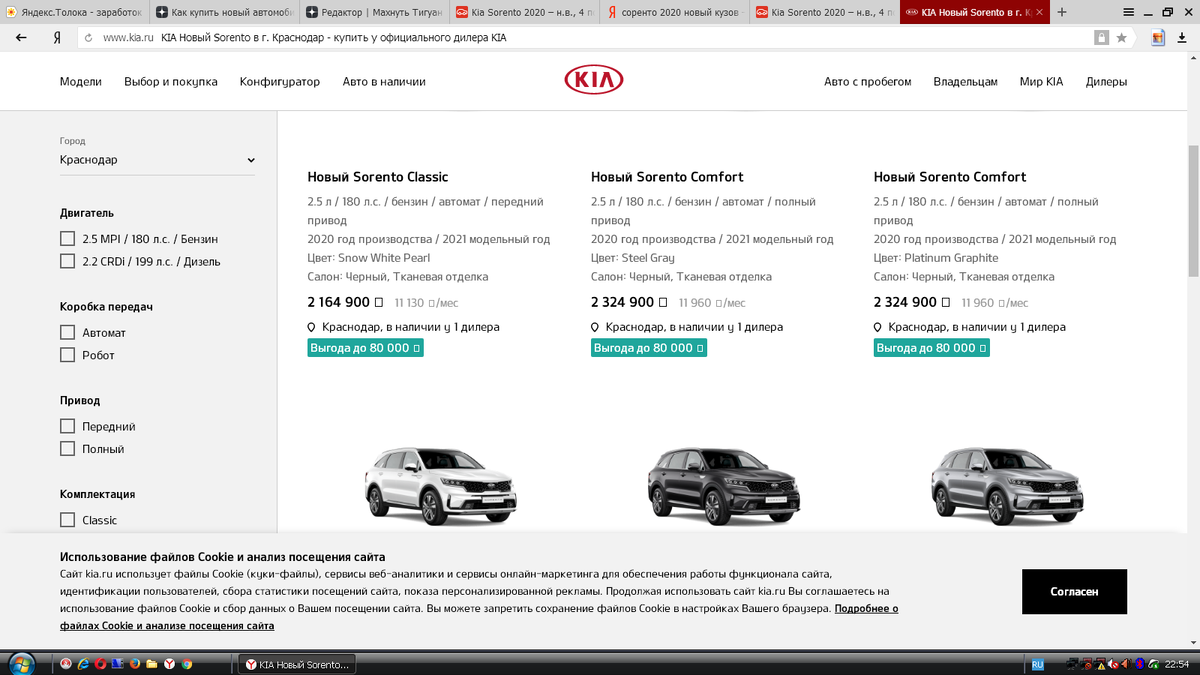Click the KIA logo in site header
This screenshot has height=675, width=1200.
593,80
